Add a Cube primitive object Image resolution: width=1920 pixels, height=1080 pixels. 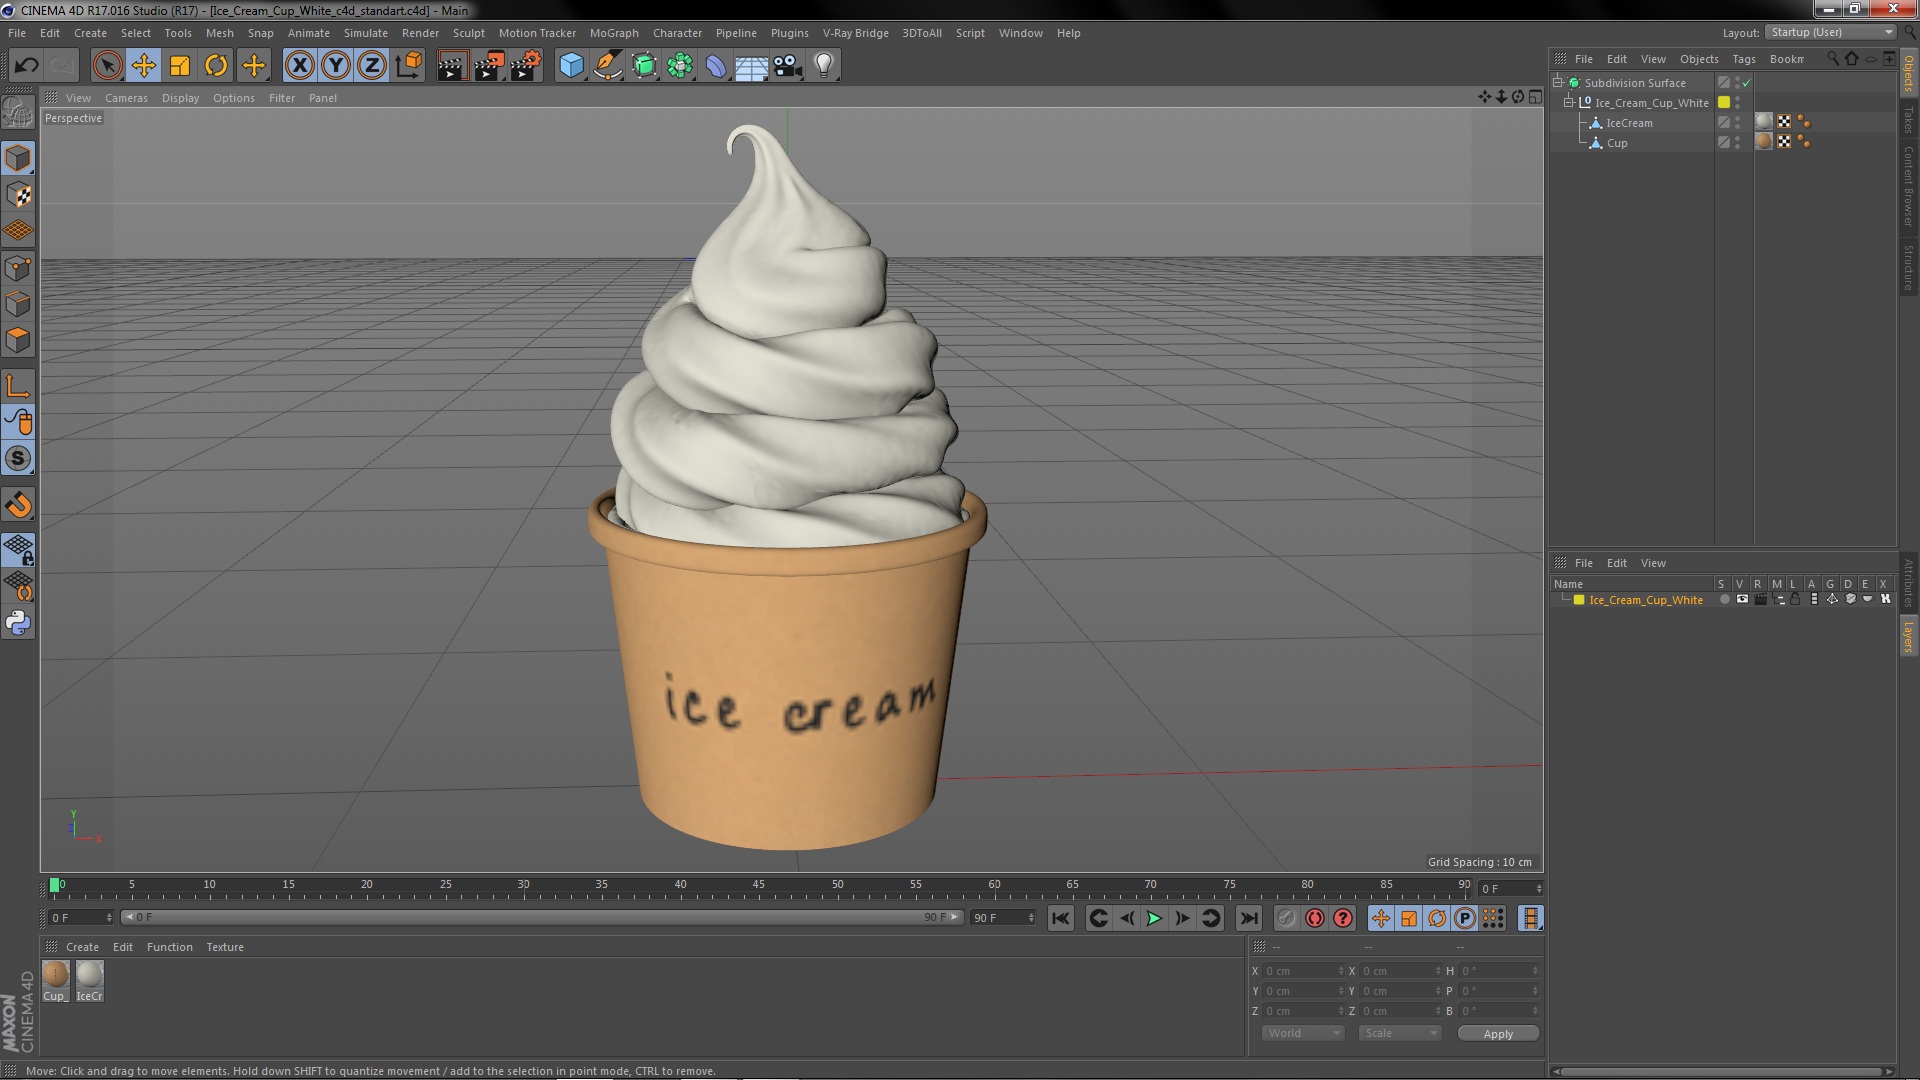571,66
